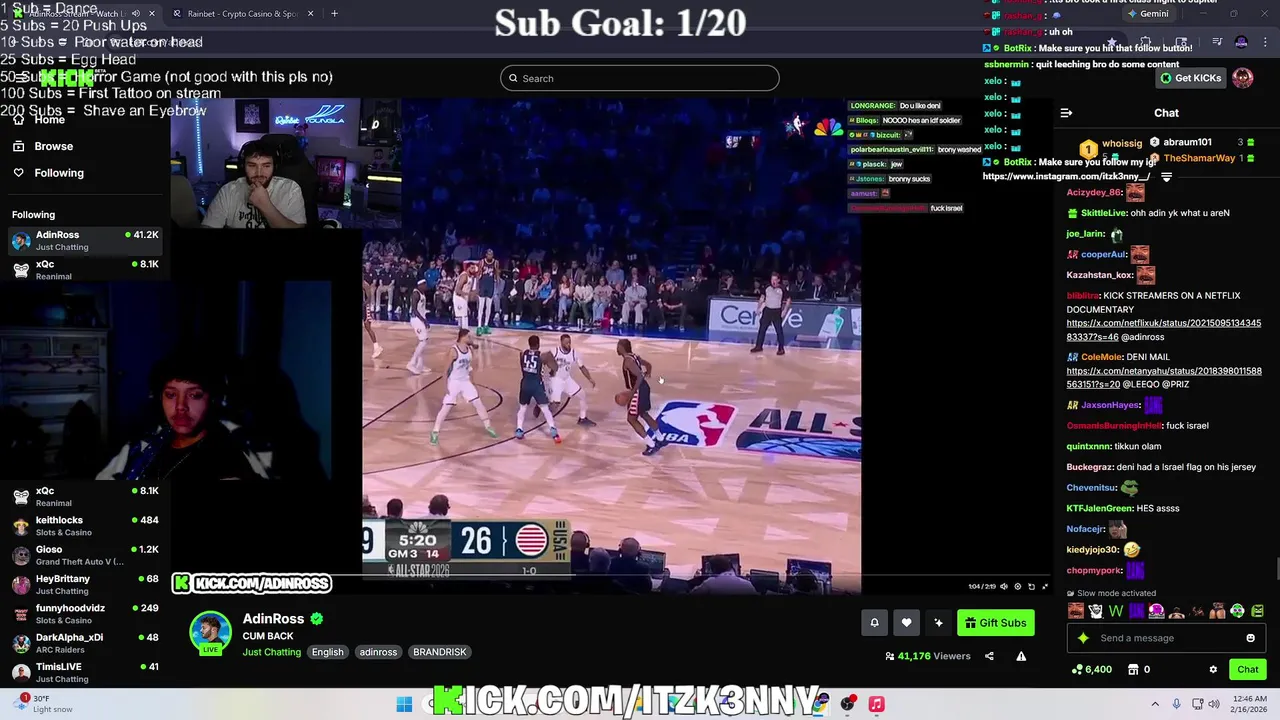Open the Following page in sidebar
The width and height of the screenshot is (1280, 720).
pyautogui.click(x=48, y=173)
